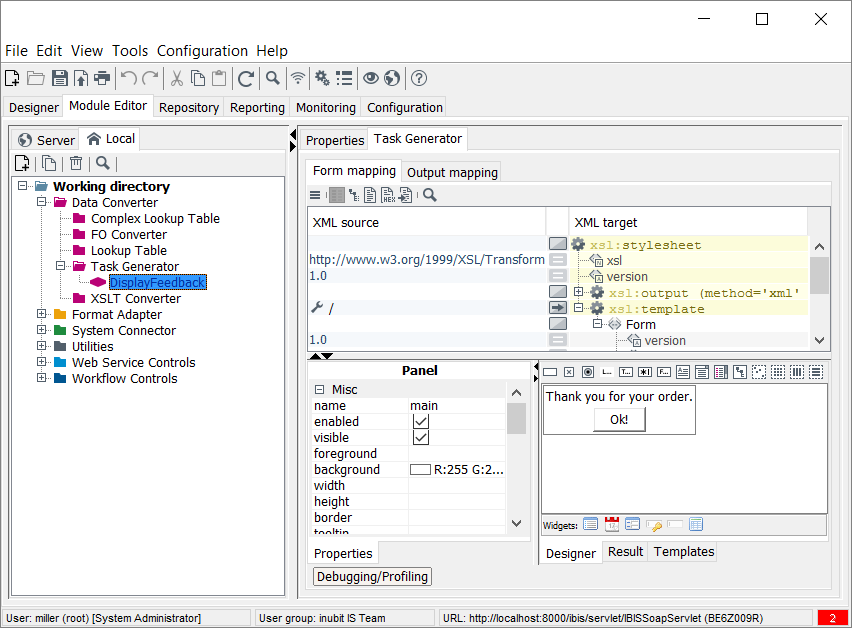
Task: Toggle the visible property checkbox
Action: (421, 438)
